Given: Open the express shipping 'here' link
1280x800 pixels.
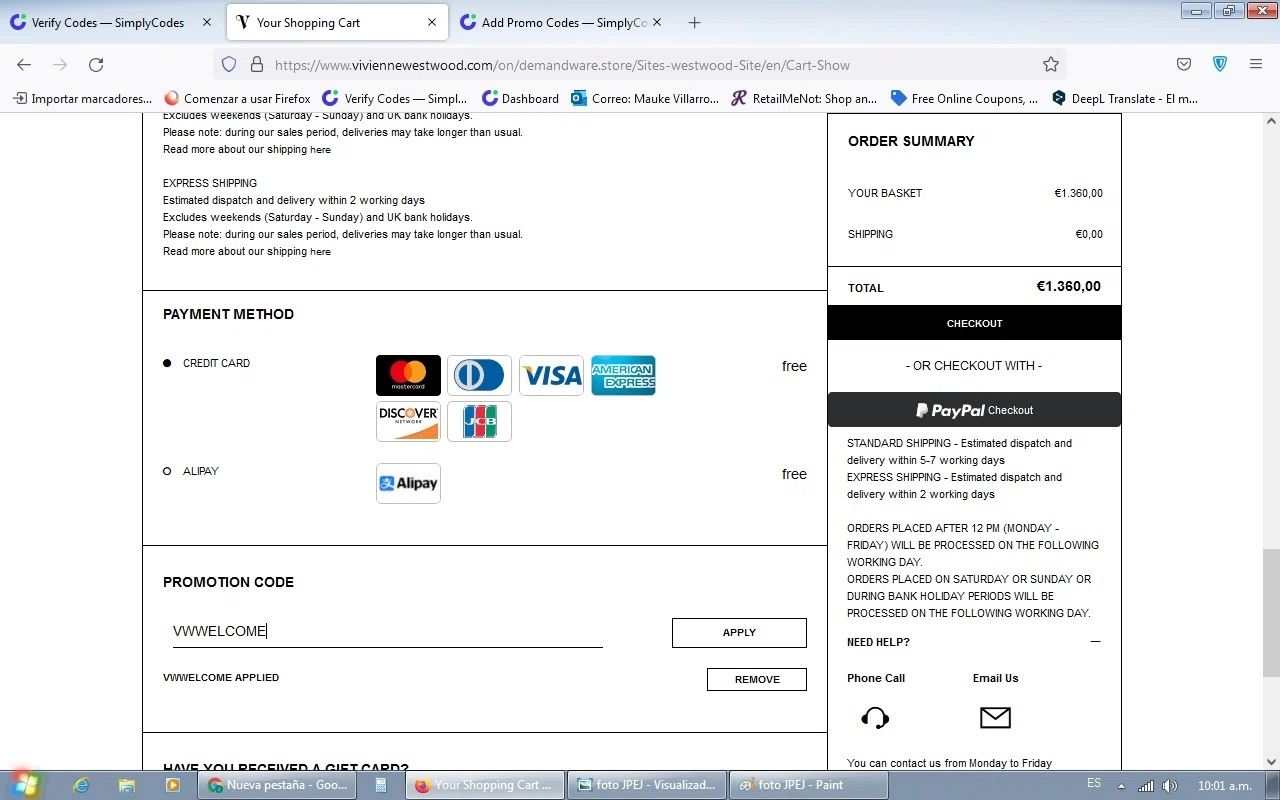Looking at the screenshot, I should click(x=320, y=252).
